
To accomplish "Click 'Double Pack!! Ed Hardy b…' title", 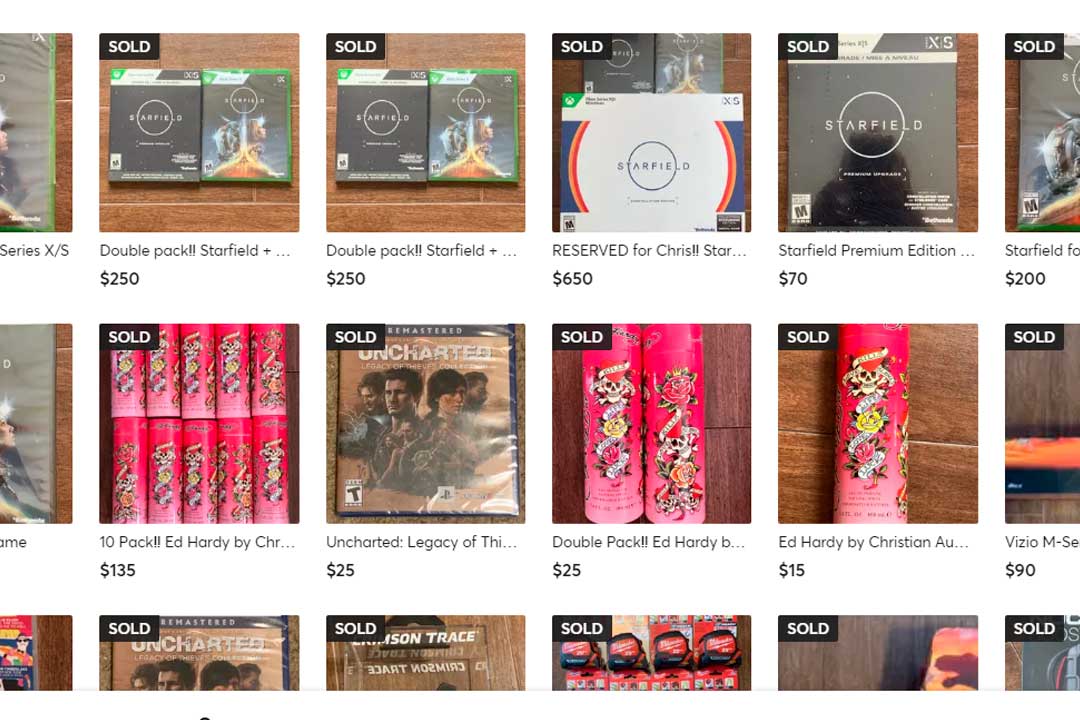I will (x=648, y=542).
